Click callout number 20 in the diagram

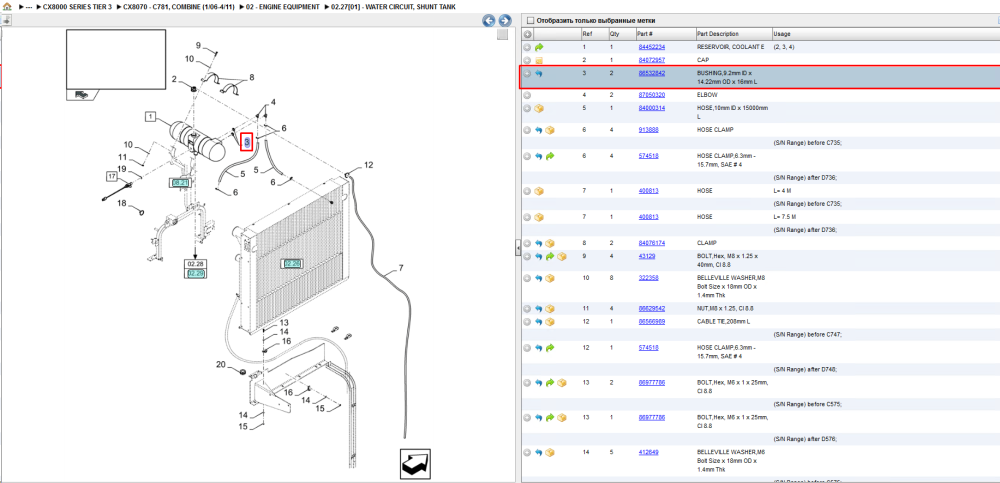221,365
